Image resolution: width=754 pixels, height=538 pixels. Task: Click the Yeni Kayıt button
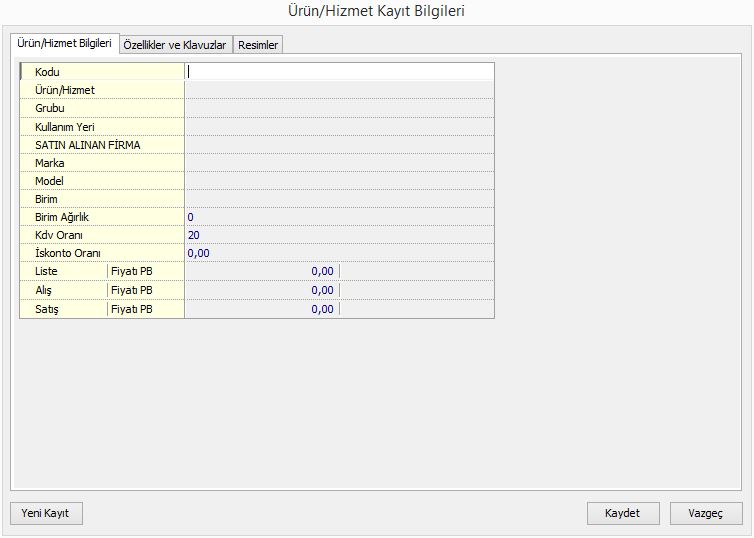46,513
